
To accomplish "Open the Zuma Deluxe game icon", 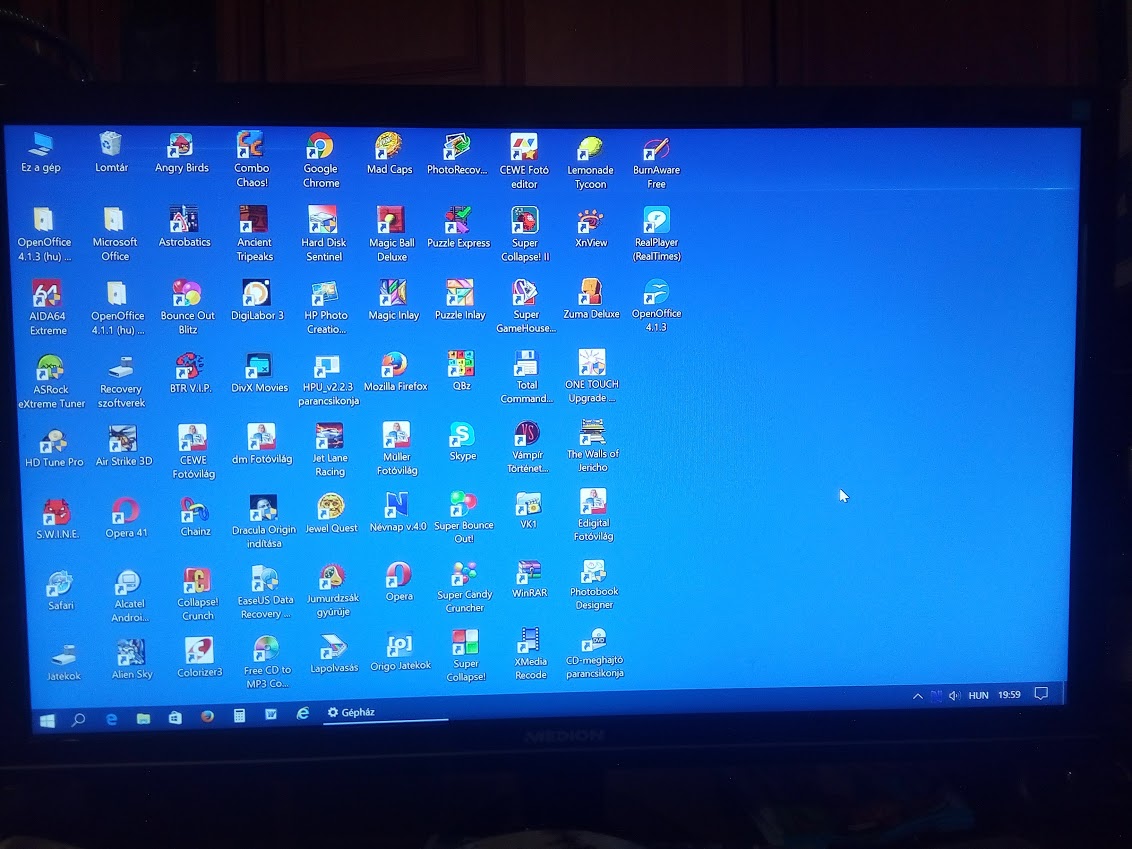I will (591, 299).
